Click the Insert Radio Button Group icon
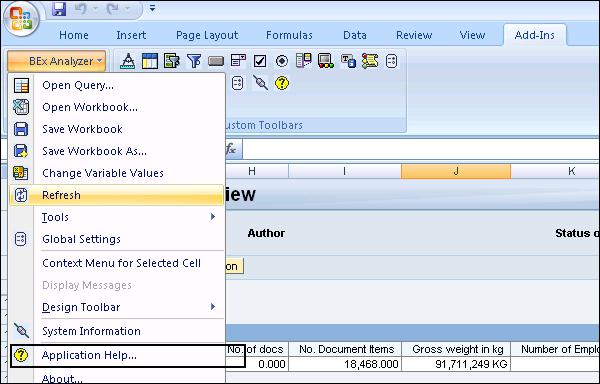The image size is (600, 384). tap(282, 61)
